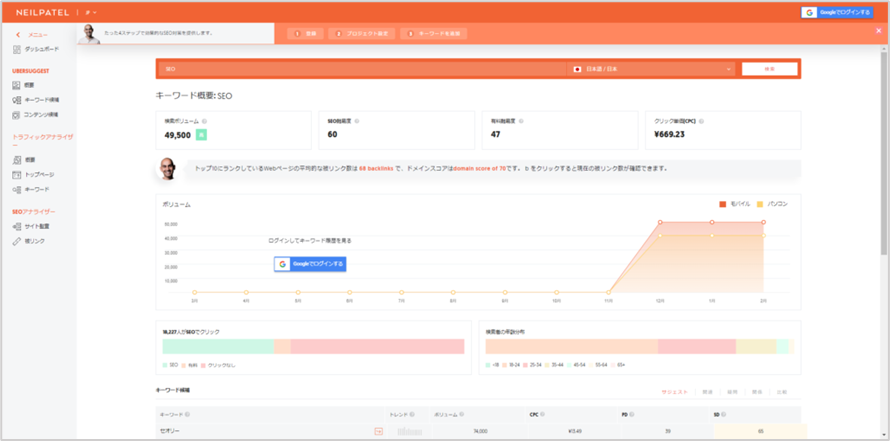
Task: Click the trend sparkline in セオリー row
Action: click(x=409, y=431)
